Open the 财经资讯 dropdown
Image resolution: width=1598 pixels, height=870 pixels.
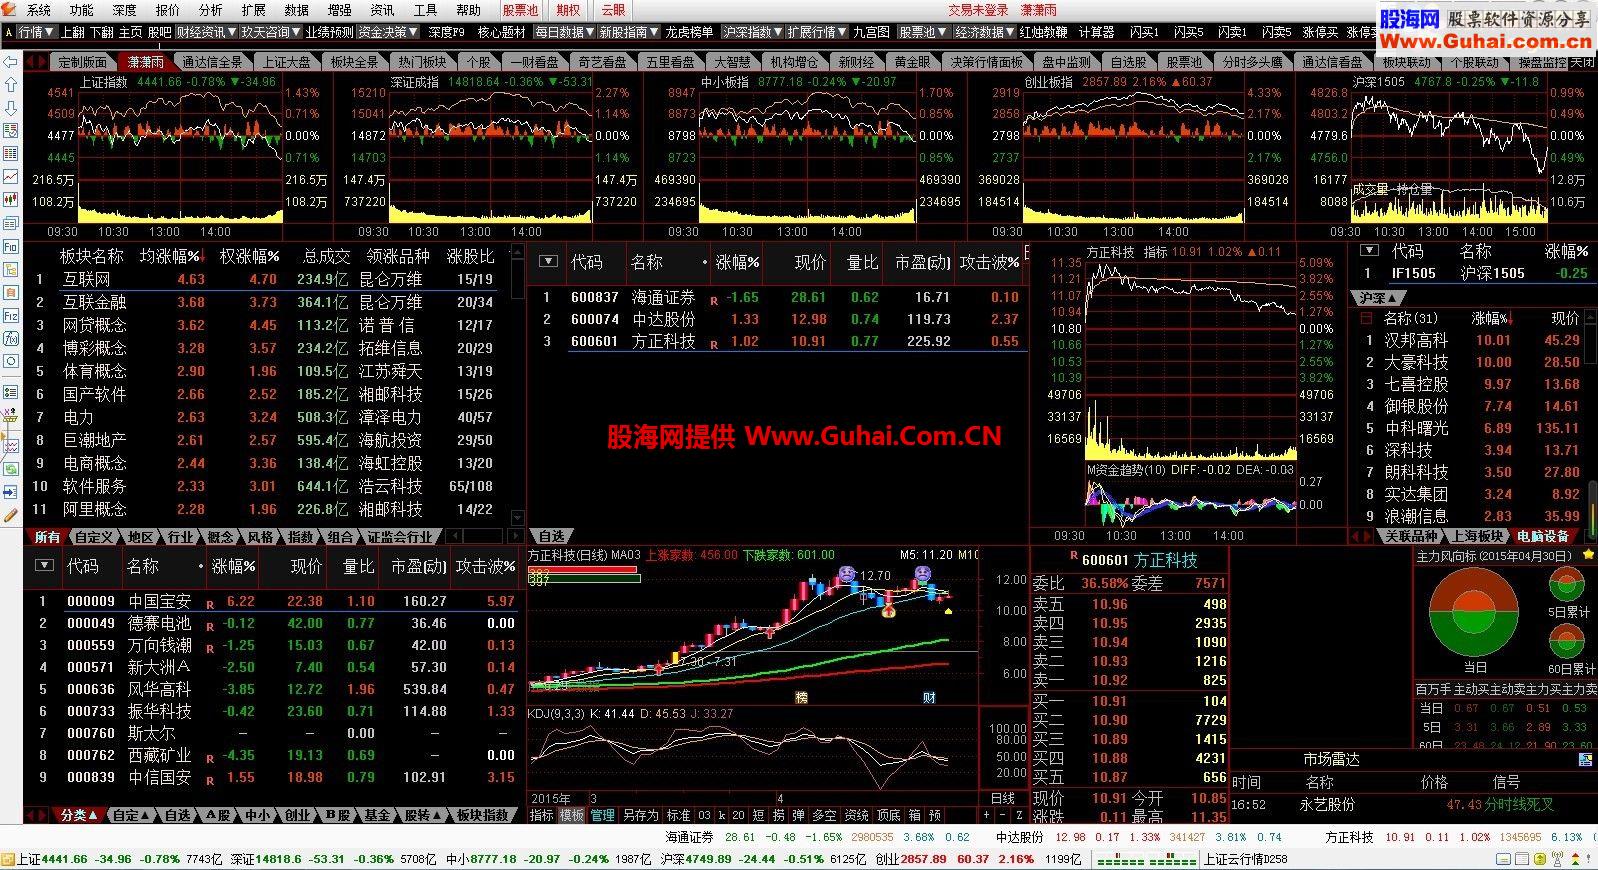[x=206, y=32]
